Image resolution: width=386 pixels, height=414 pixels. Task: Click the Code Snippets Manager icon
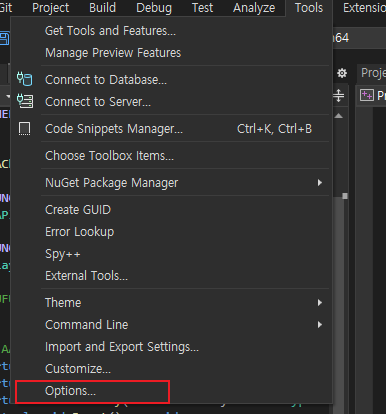click(x=24, y=129)
